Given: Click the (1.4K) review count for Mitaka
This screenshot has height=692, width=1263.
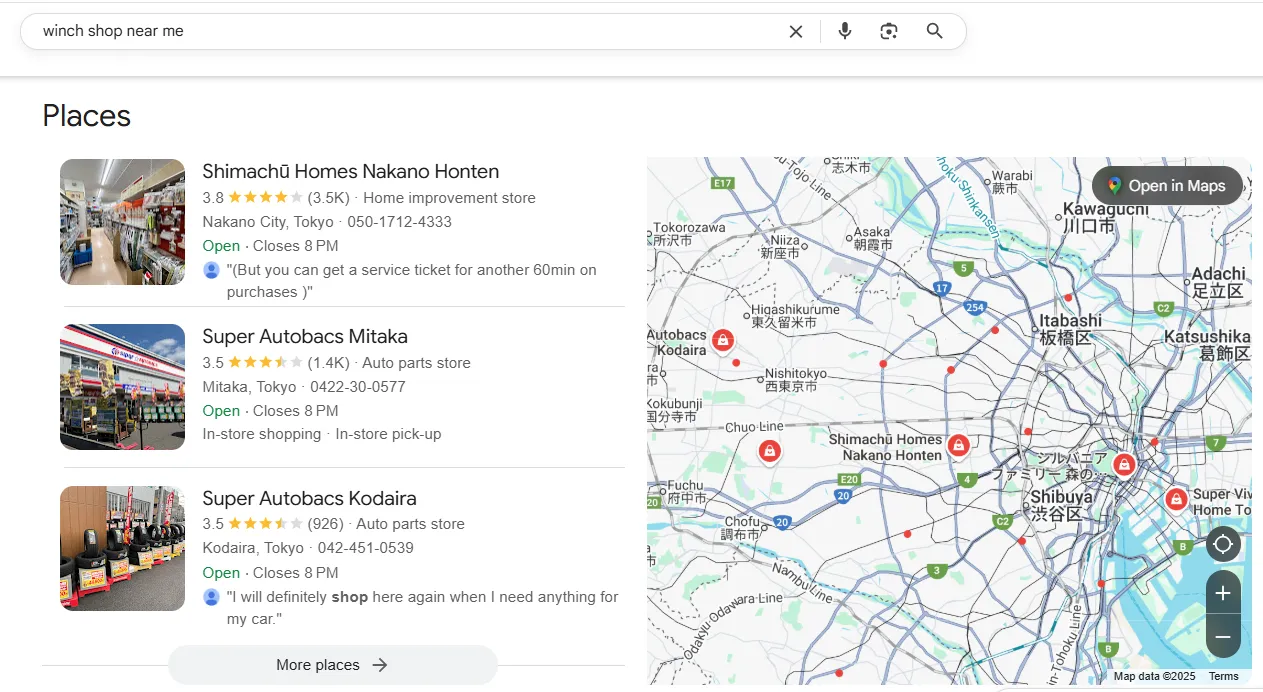Looking at the screenshot, I should pos(329,363).
